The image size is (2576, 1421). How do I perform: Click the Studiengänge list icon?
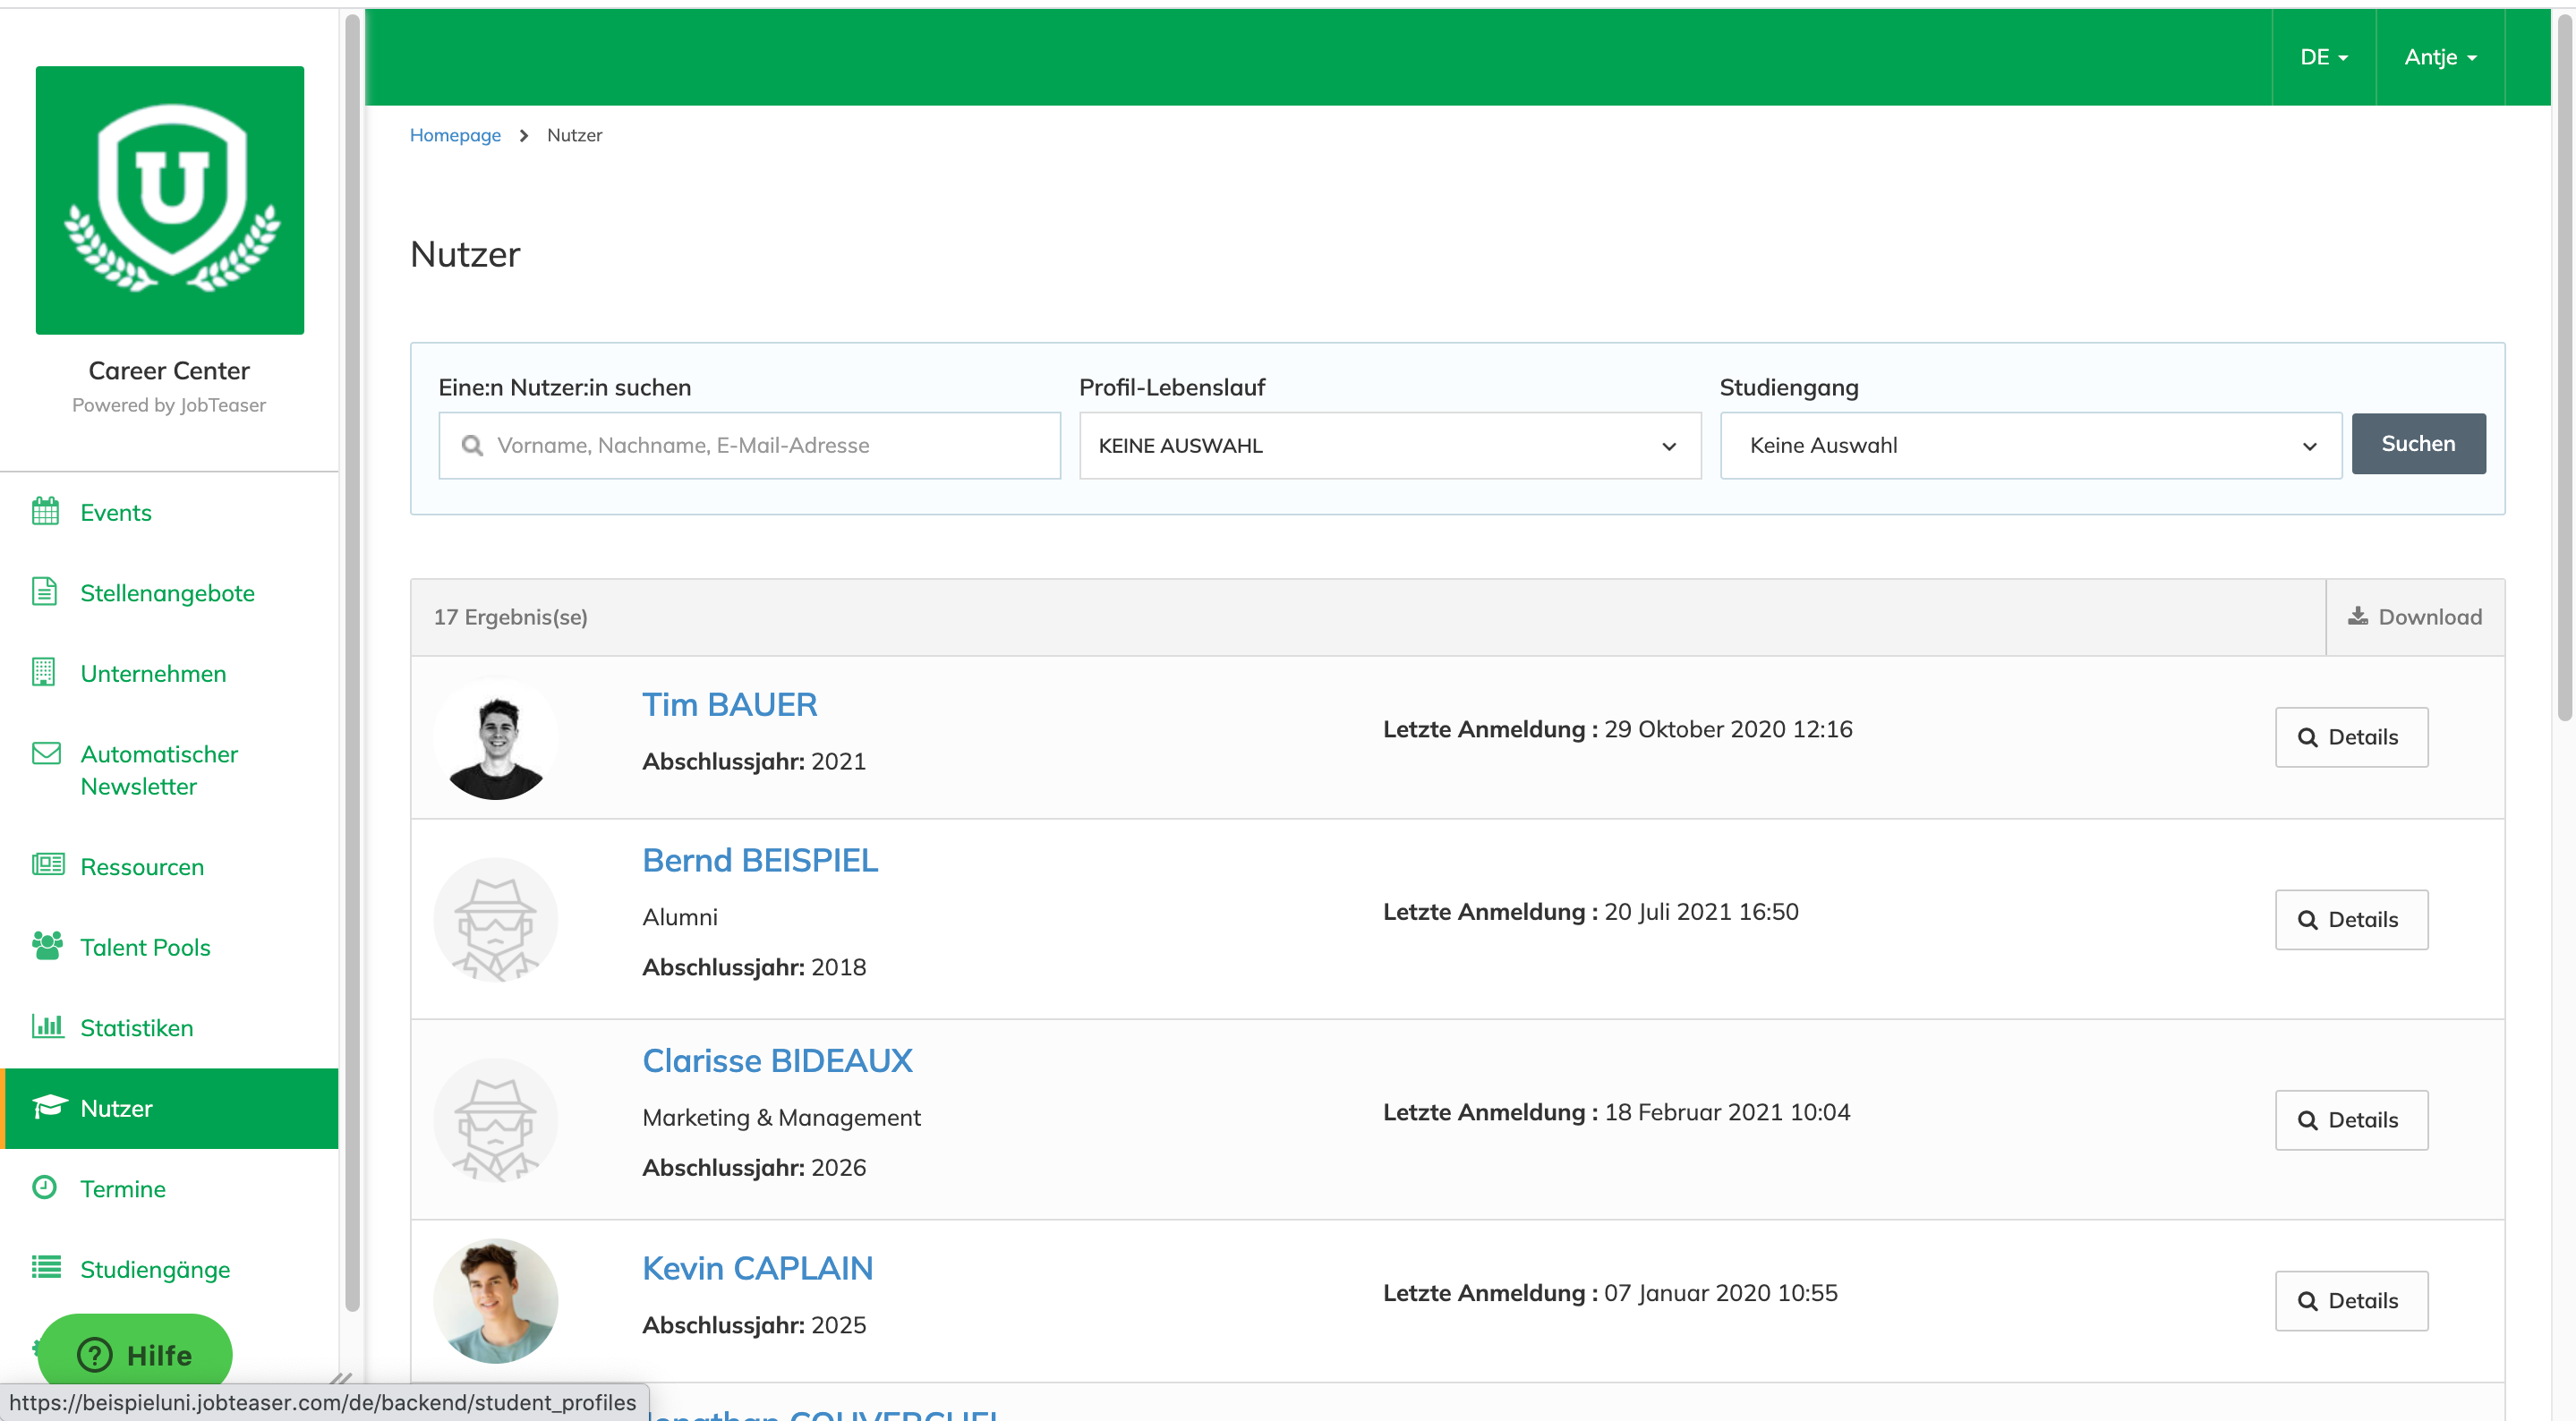[x=46, y=1268]
